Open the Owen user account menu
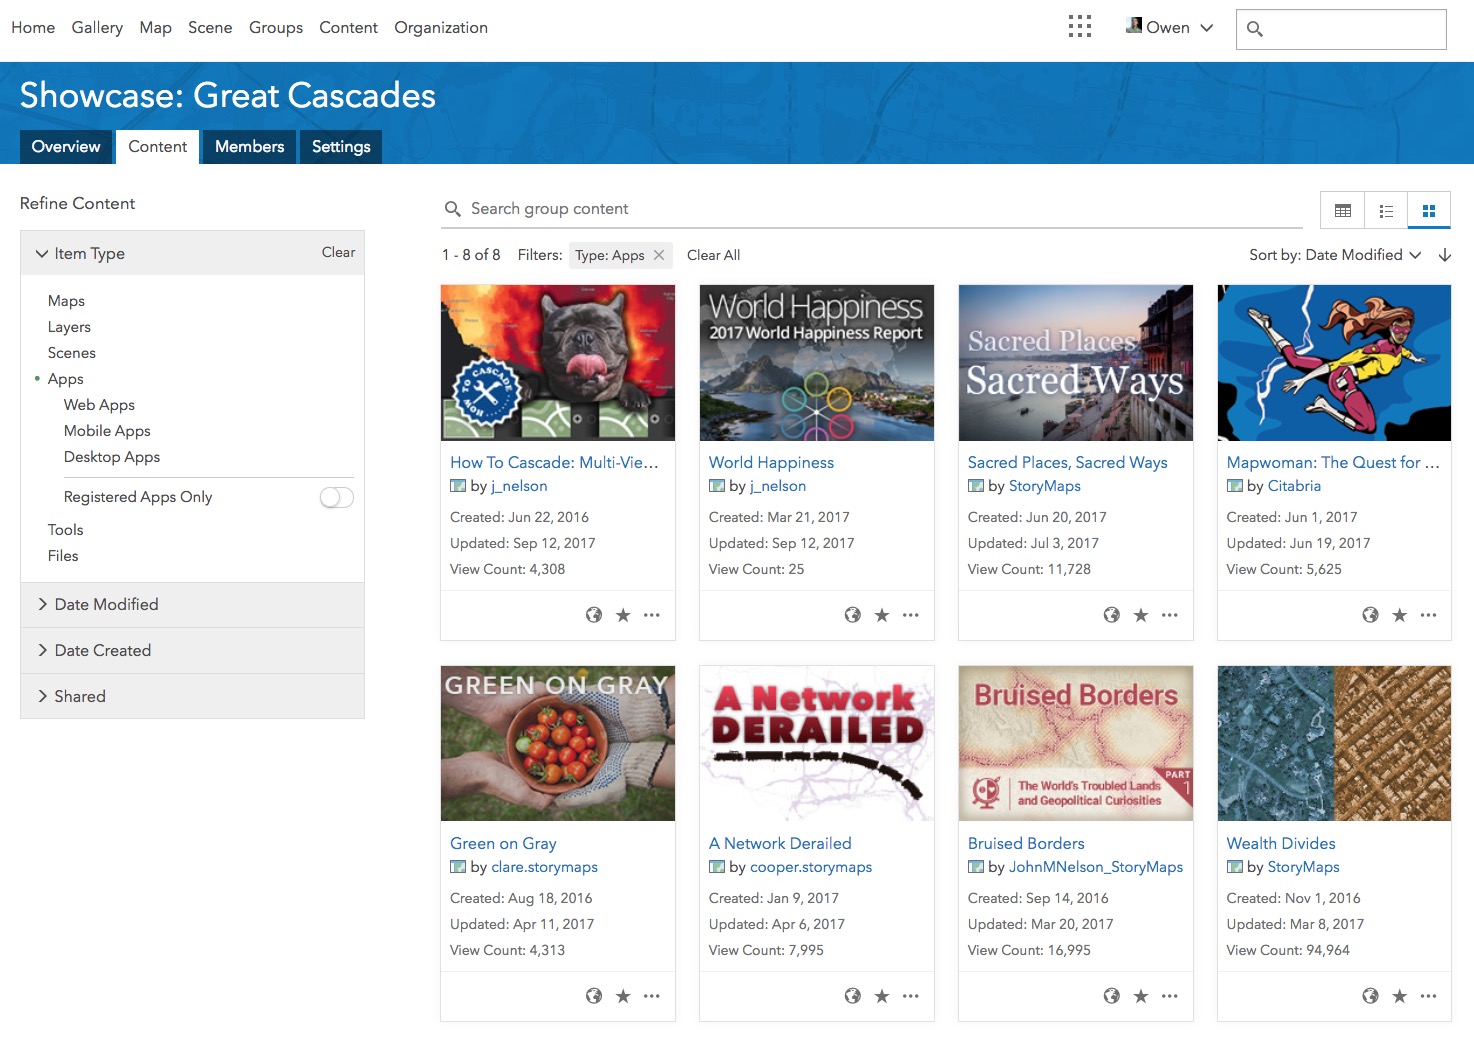Viewport: 1474px width, 1037px height. [x=1169, y=28]
